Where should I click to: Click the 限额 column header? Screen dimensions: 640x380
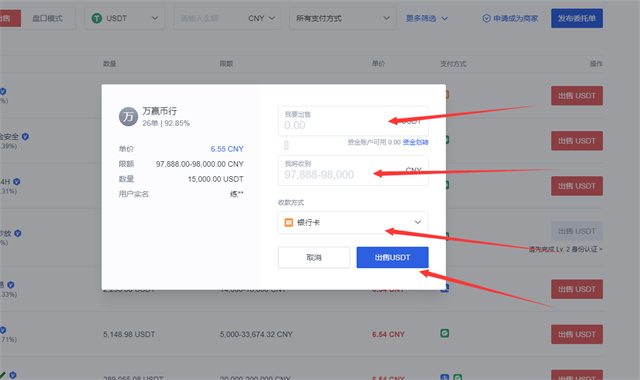pyautogui.click(x=227, y=64)
